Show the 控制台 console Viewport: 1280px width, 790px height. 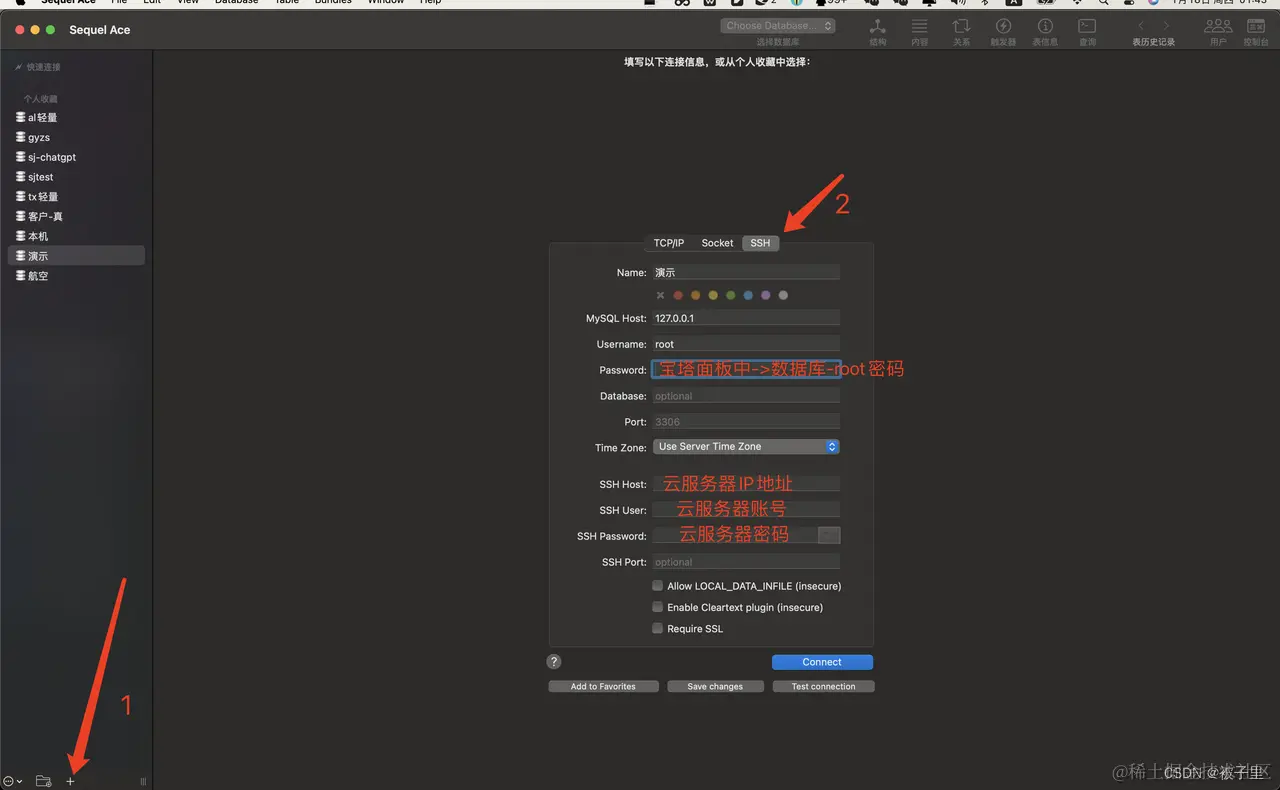tap(1255, 31)
